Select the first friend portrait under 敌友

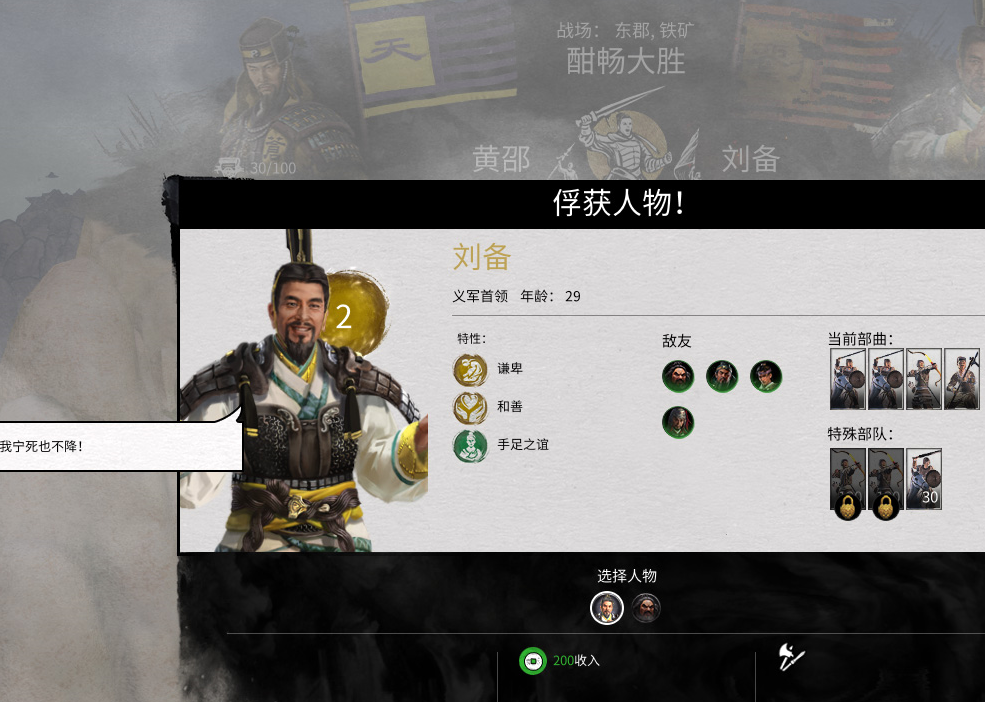point(678,376)
